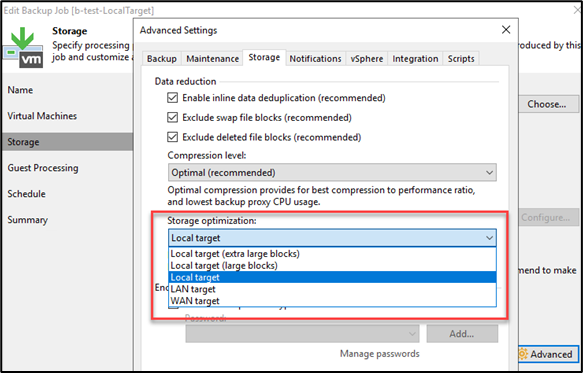Open the Manage passwords link
Viewport: 583px width, 373px height.
[380, 354]
